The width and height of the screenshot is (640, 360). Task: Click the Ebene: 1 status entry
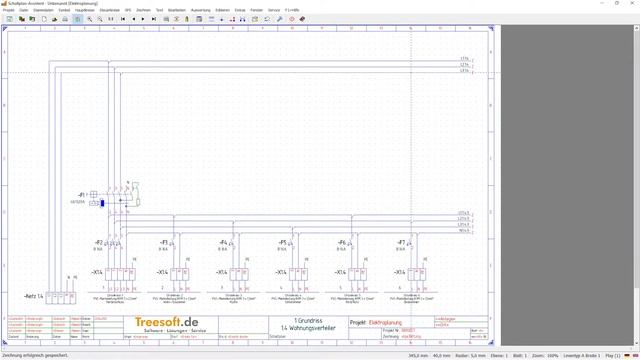pyautogui.click(x=499, y=356)
